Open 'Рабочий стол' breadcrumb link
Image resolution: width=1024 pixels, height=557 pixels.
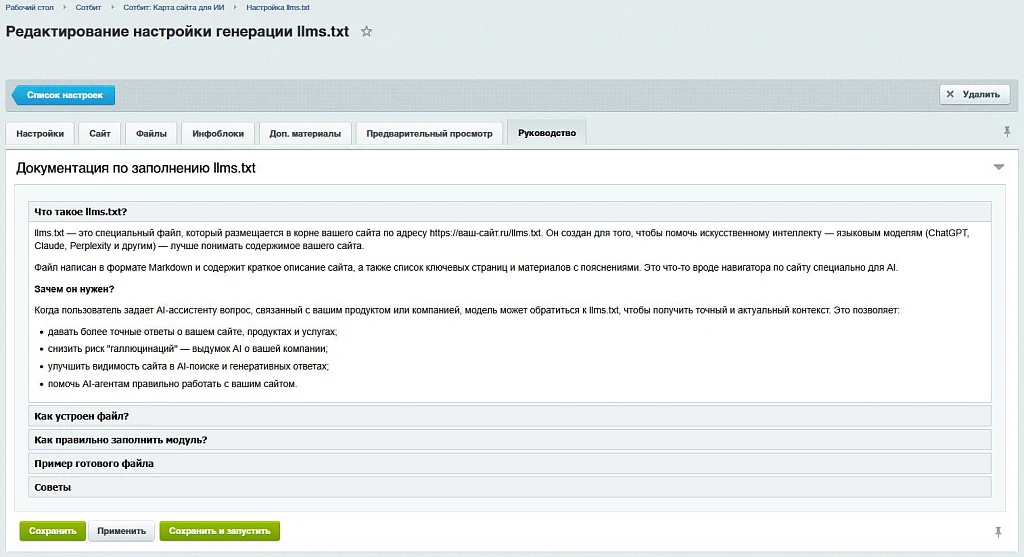point(29,7)
